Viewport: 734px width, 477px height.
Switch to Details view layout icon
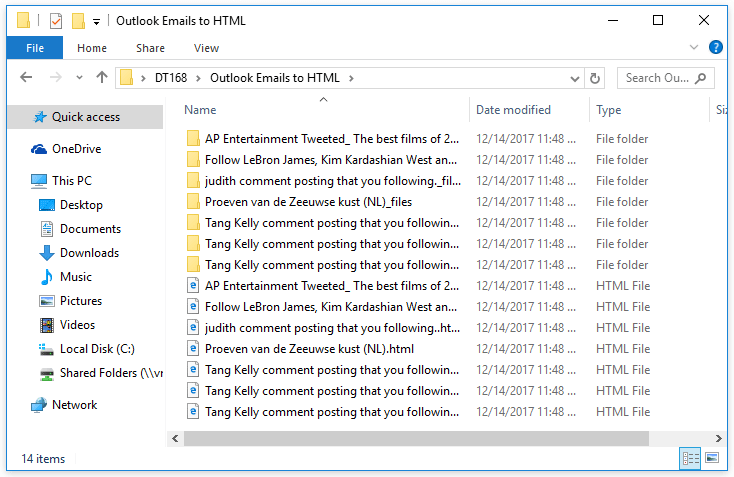point(690,458)
